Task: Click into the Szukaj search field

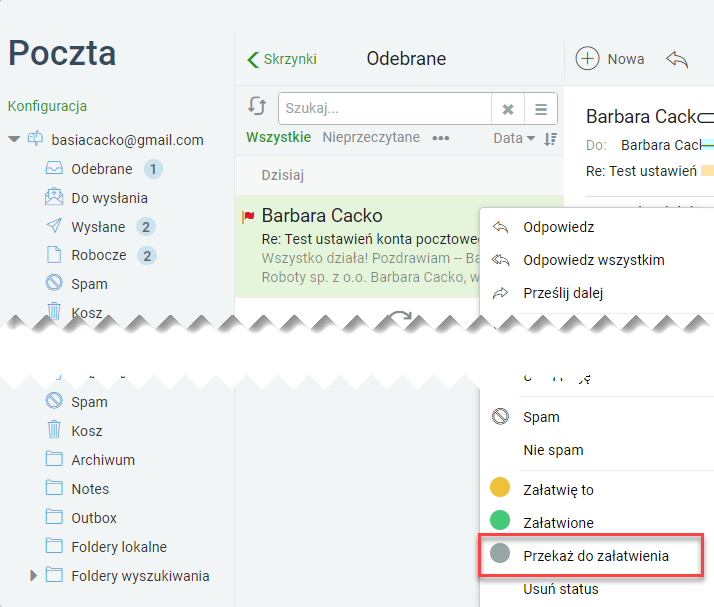Action: pos(385,109)
